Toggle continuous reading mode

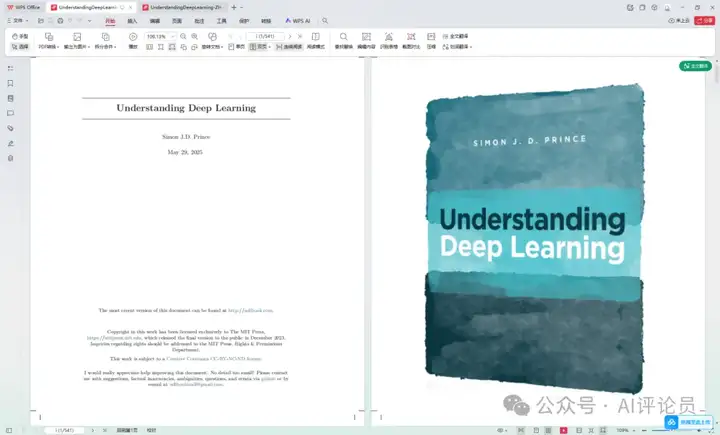coord(289,47)
